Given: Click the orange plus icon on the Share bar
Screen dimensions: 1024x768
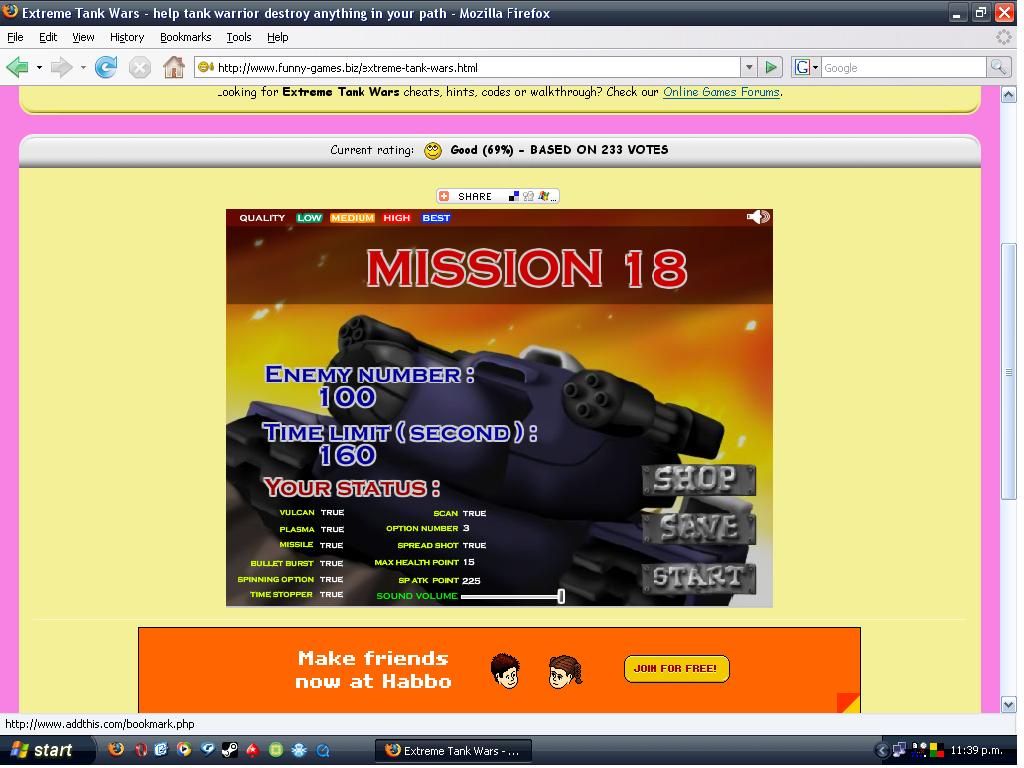Looking at the screenshot, I should point(444,197).
